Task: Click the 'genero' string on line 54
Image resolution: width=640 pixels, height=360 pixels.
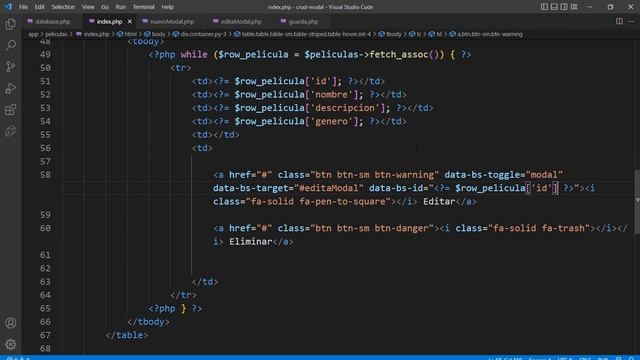Action: pyautogui.click(x=332, y=121)
